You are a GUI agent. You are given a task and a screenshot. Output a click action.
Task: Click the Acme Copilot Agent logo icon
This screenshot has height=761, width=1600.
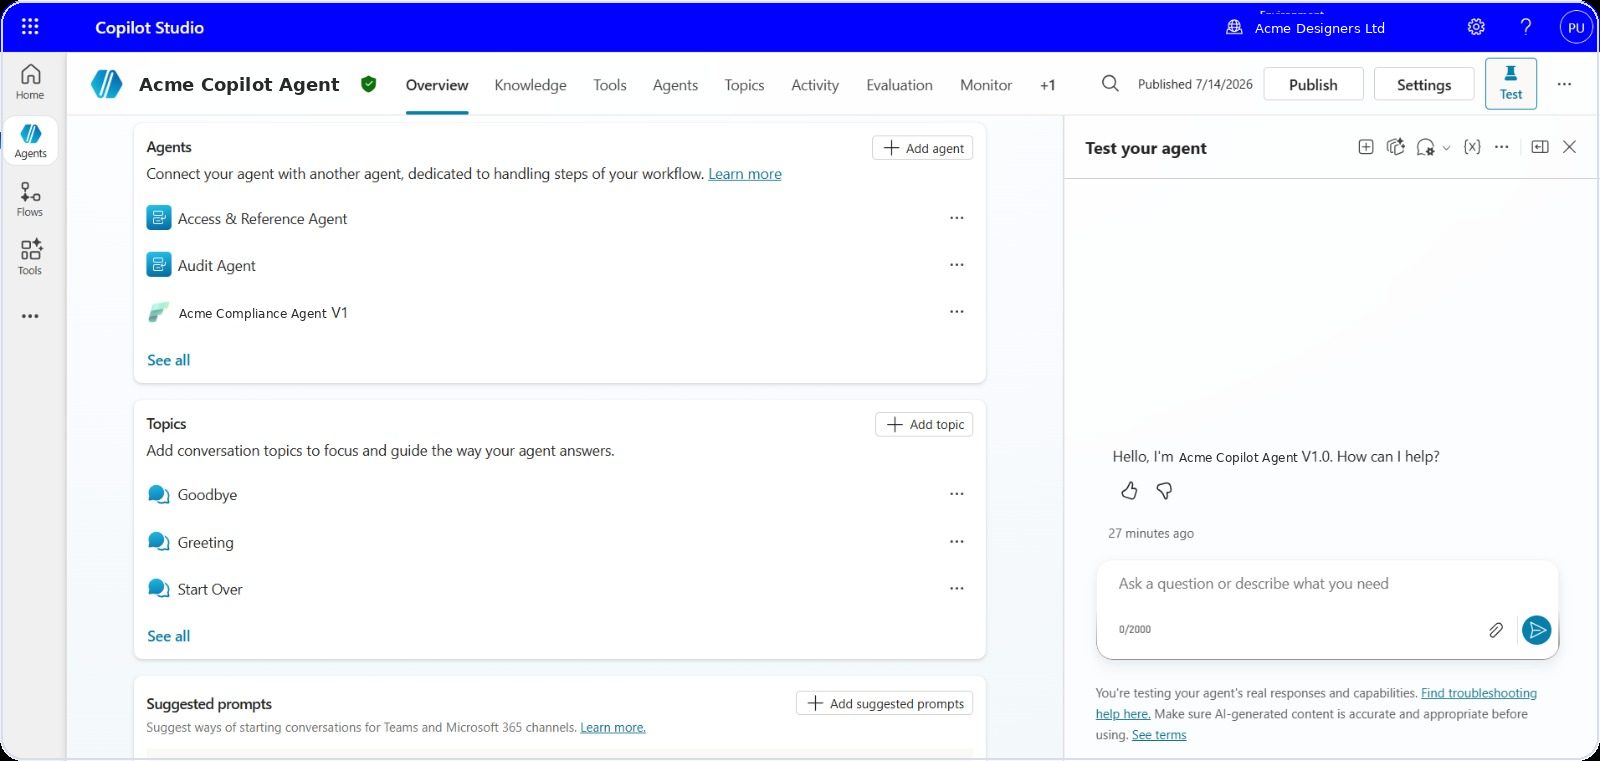[107, 84]
